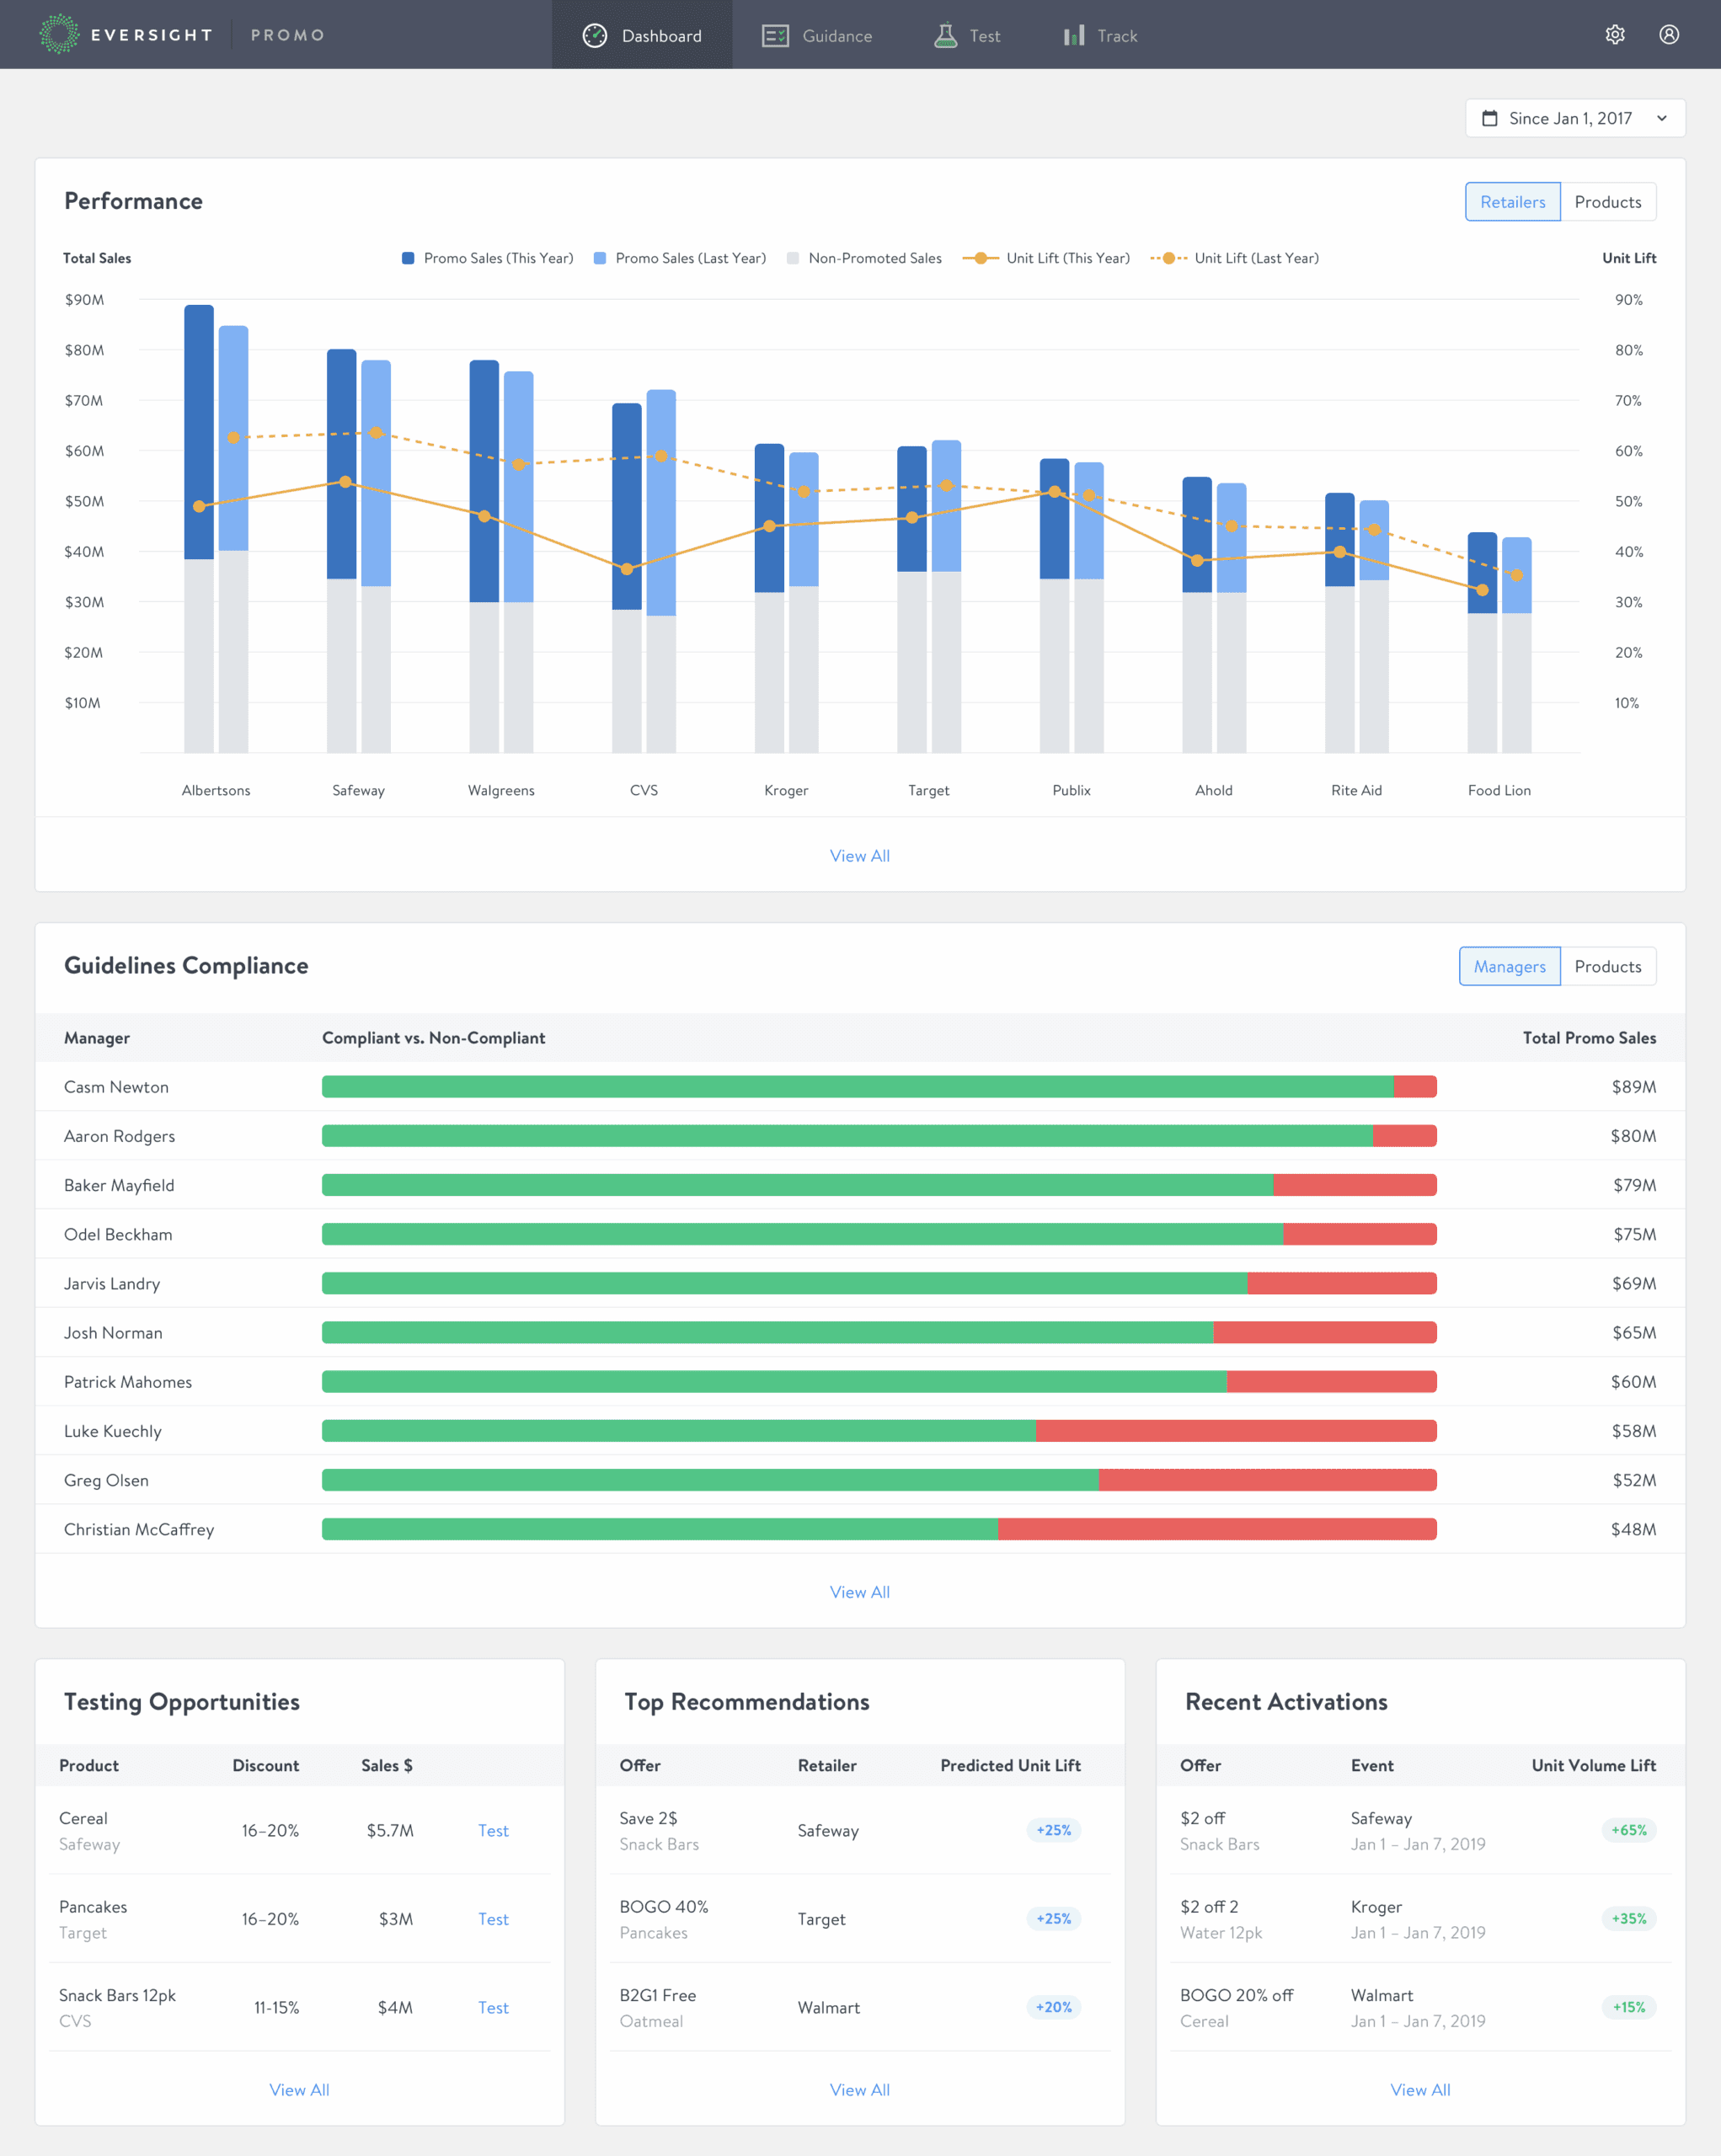The width and height of the screenshot is (1721, 2156).
Task: Switch Performance panel to Products
Action: point(1608,202)
